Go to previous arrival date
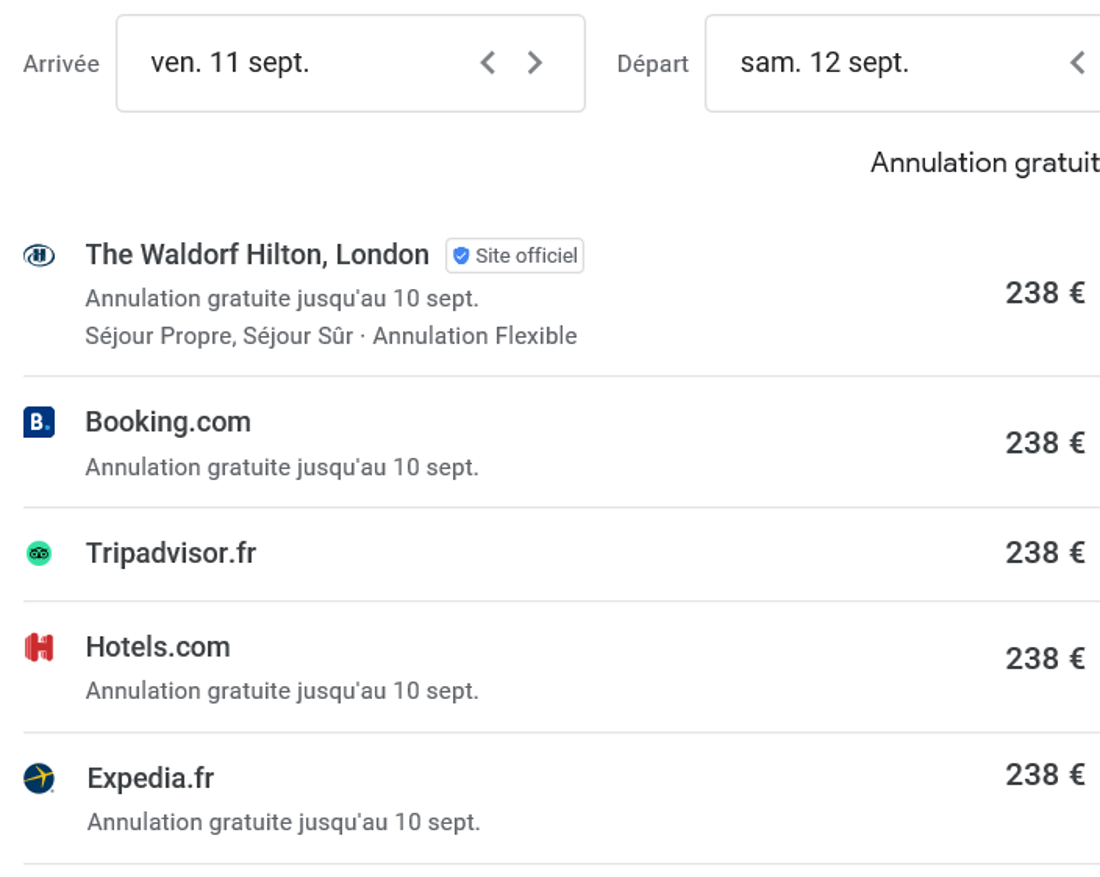Image resolution: width=1100 pixels, height=877 pixels. (x=488, y=63)
